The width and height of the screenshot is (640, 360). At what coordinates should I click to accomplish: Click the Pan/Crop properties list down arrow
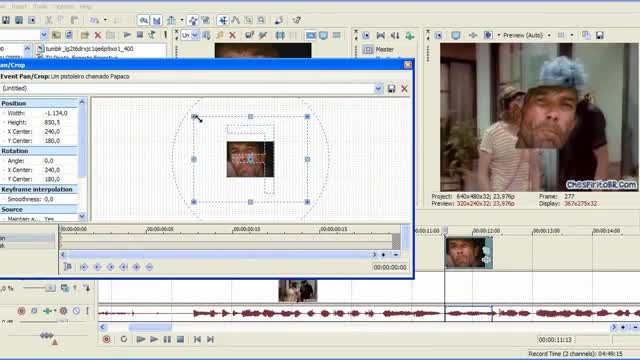[82, 216]
